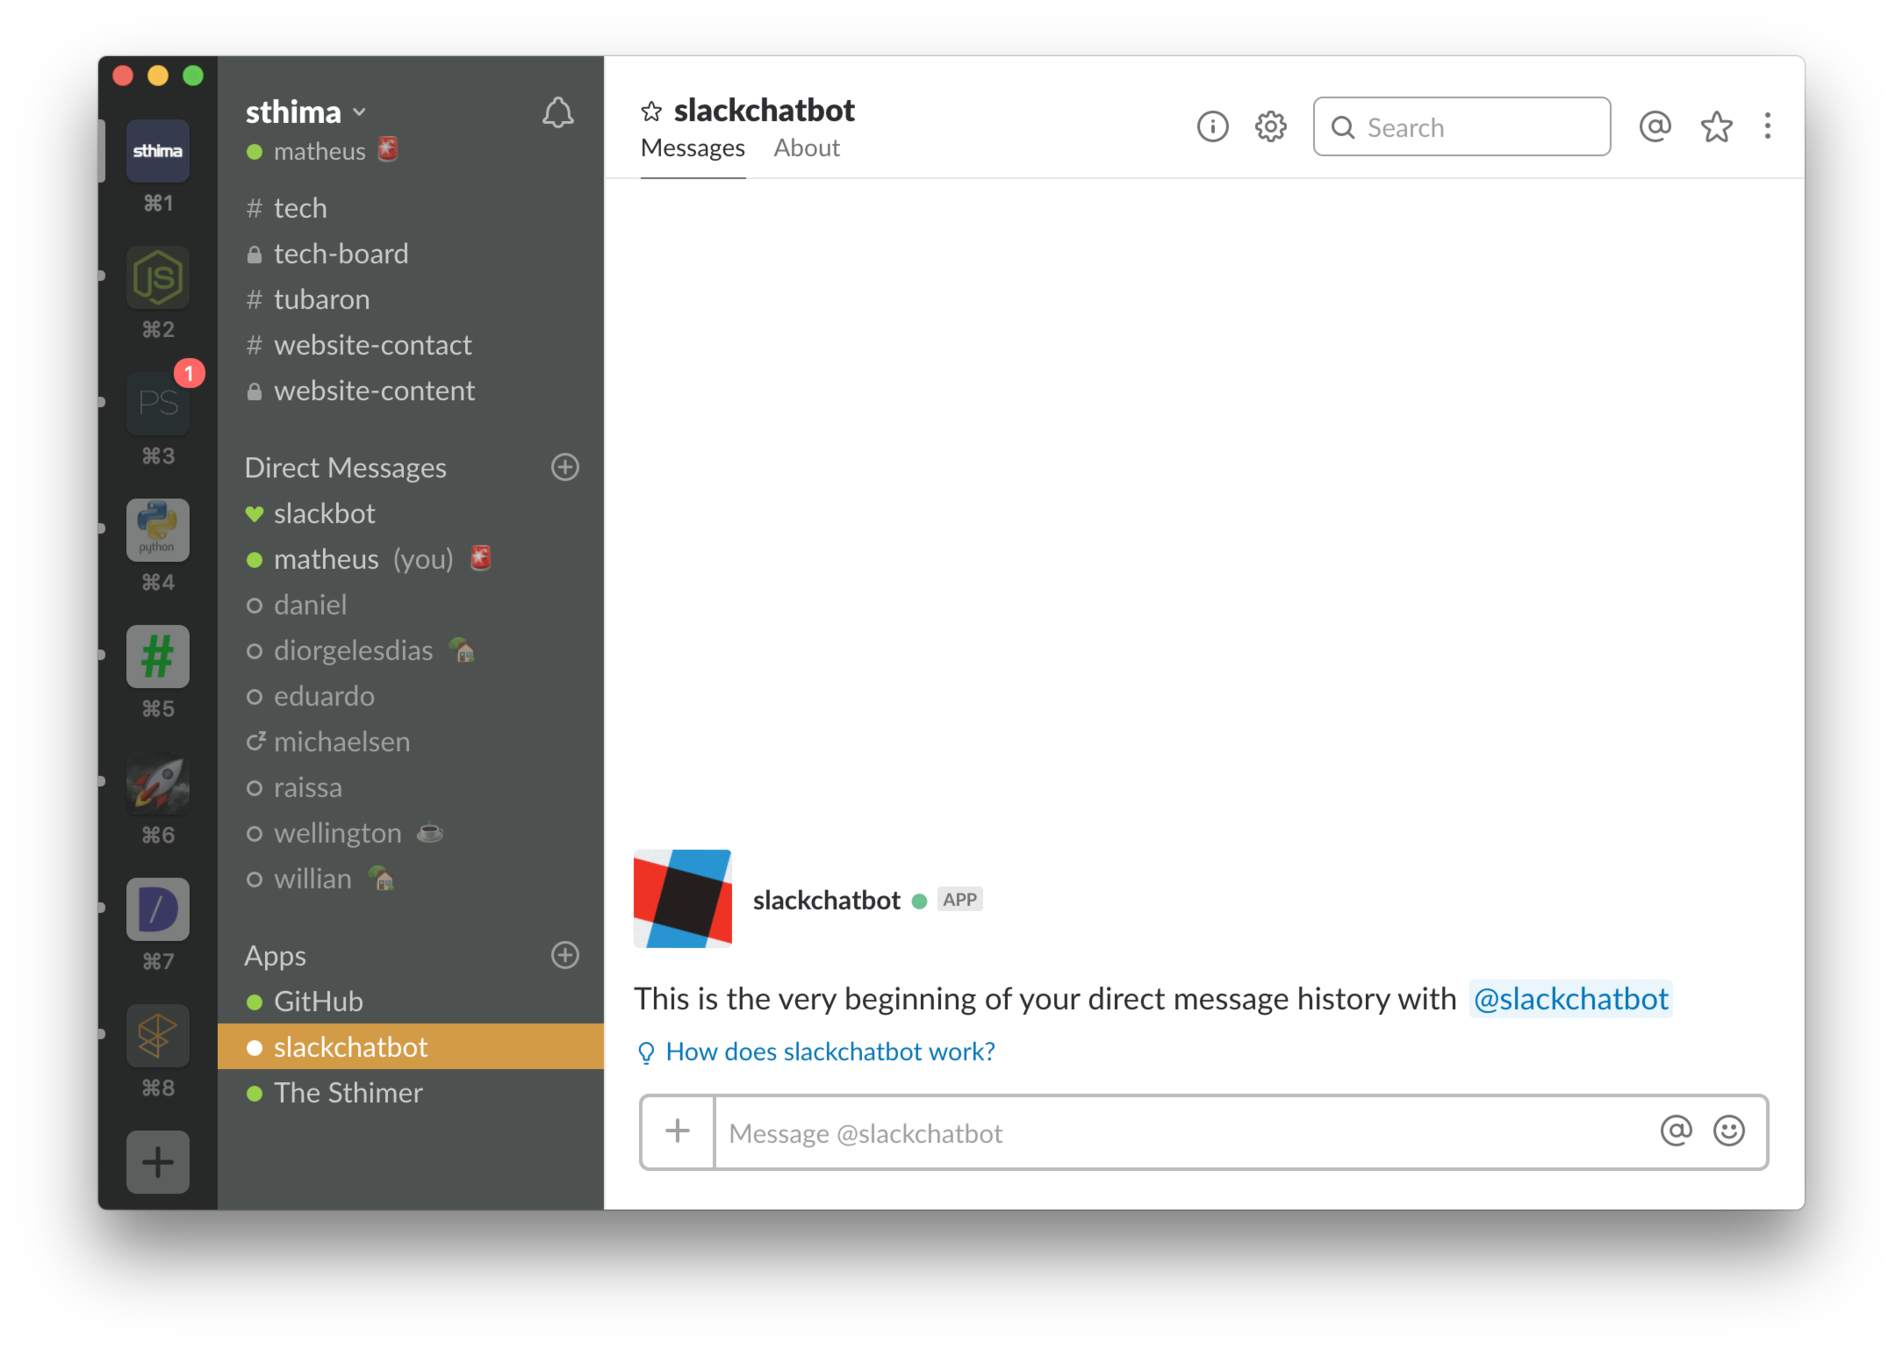Switch to the rocket workspace icon

pyautogui.click(x=157, y=783)
